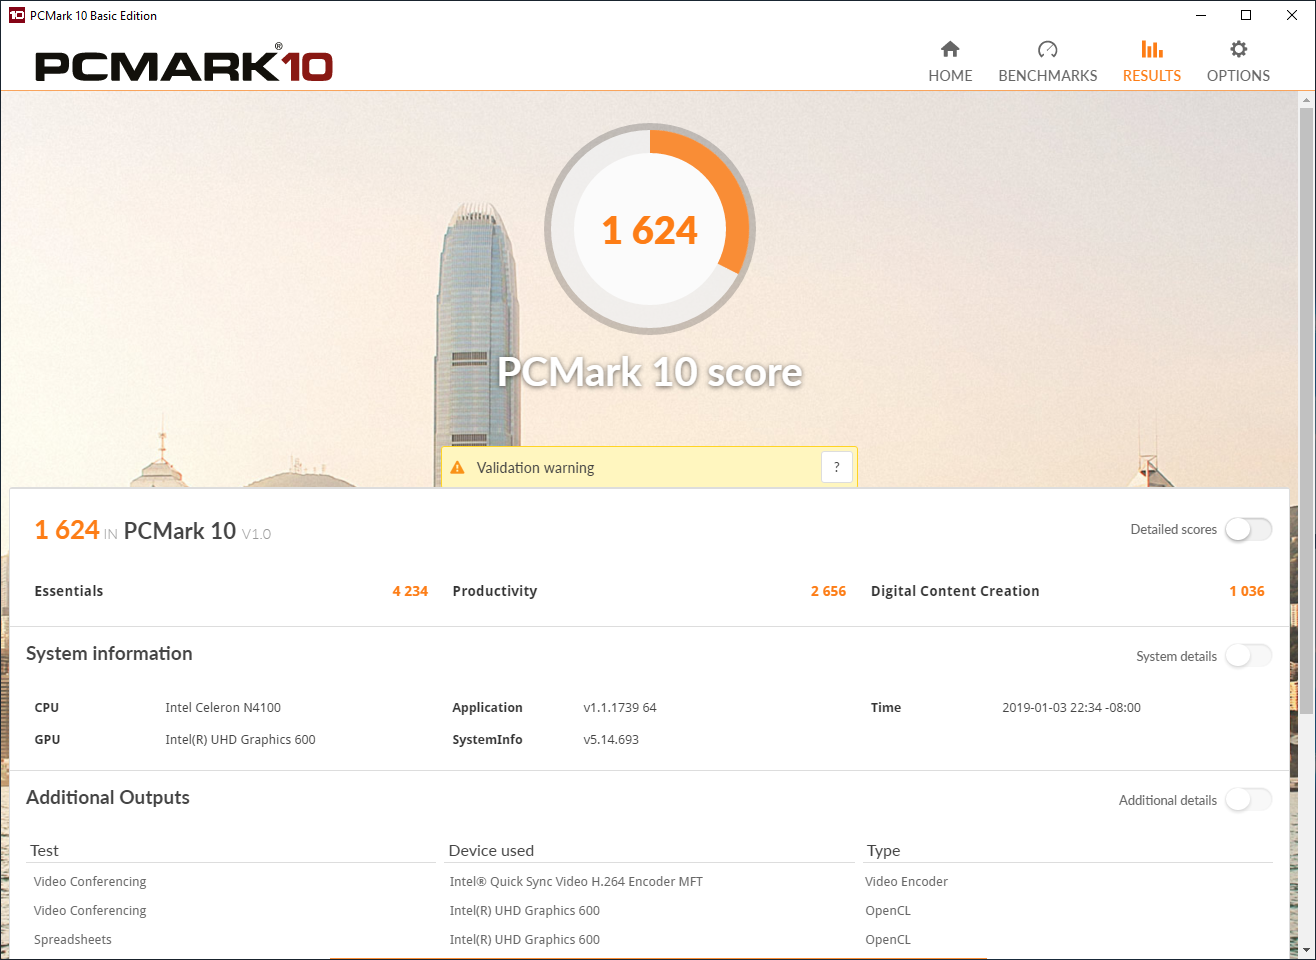1316x960 pixels.
Task: Minimize the PCMark 10 window
Action: [x=1200, y=15]
